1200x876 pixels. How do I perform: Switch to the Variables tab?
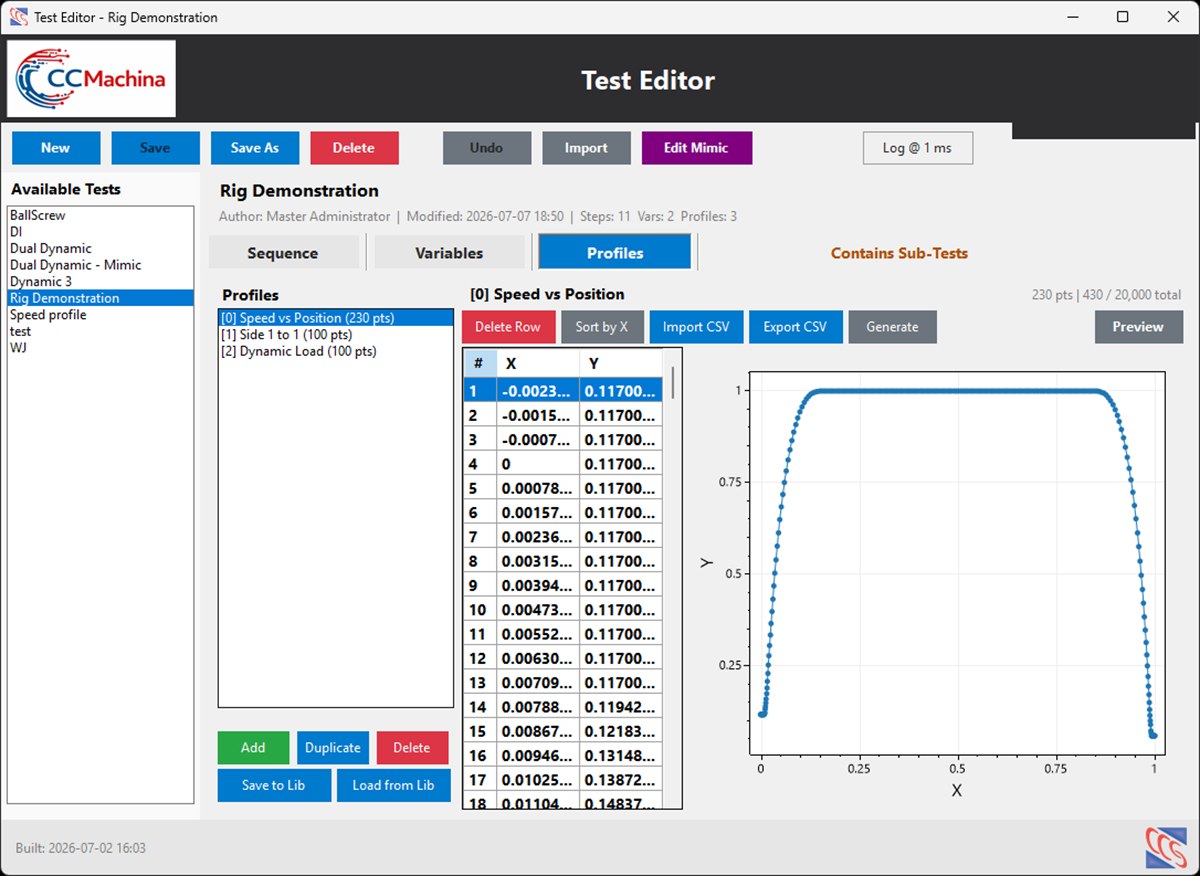449,253
